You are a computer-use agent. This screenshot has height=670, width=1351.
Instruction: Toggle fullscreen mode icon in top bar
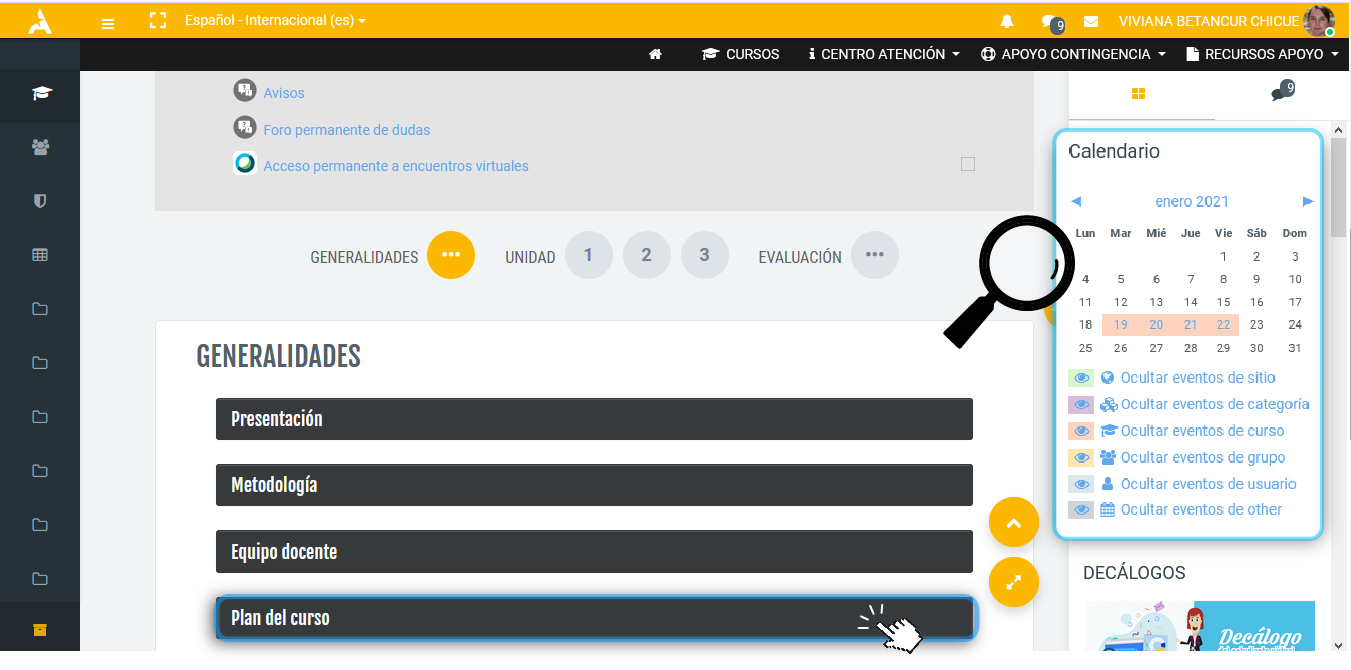(157, 21)
